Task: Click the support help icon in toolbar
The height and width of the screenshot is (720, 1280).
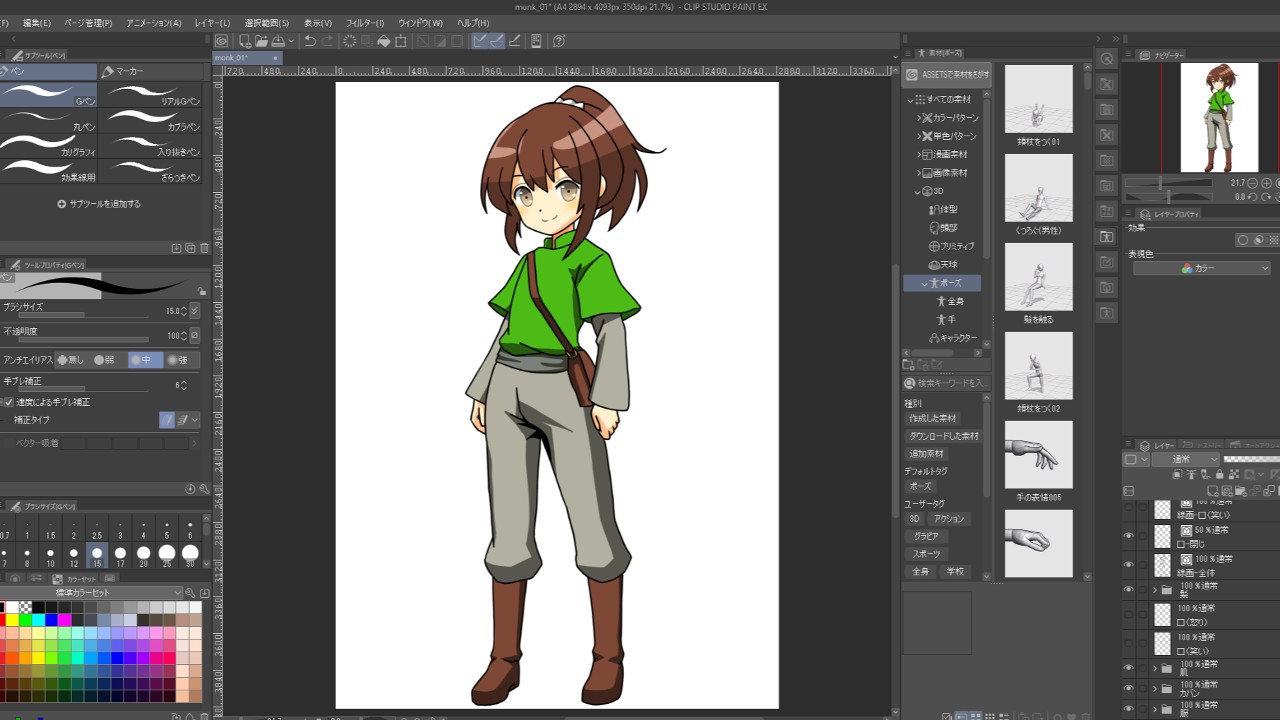Action: [559, 41]
